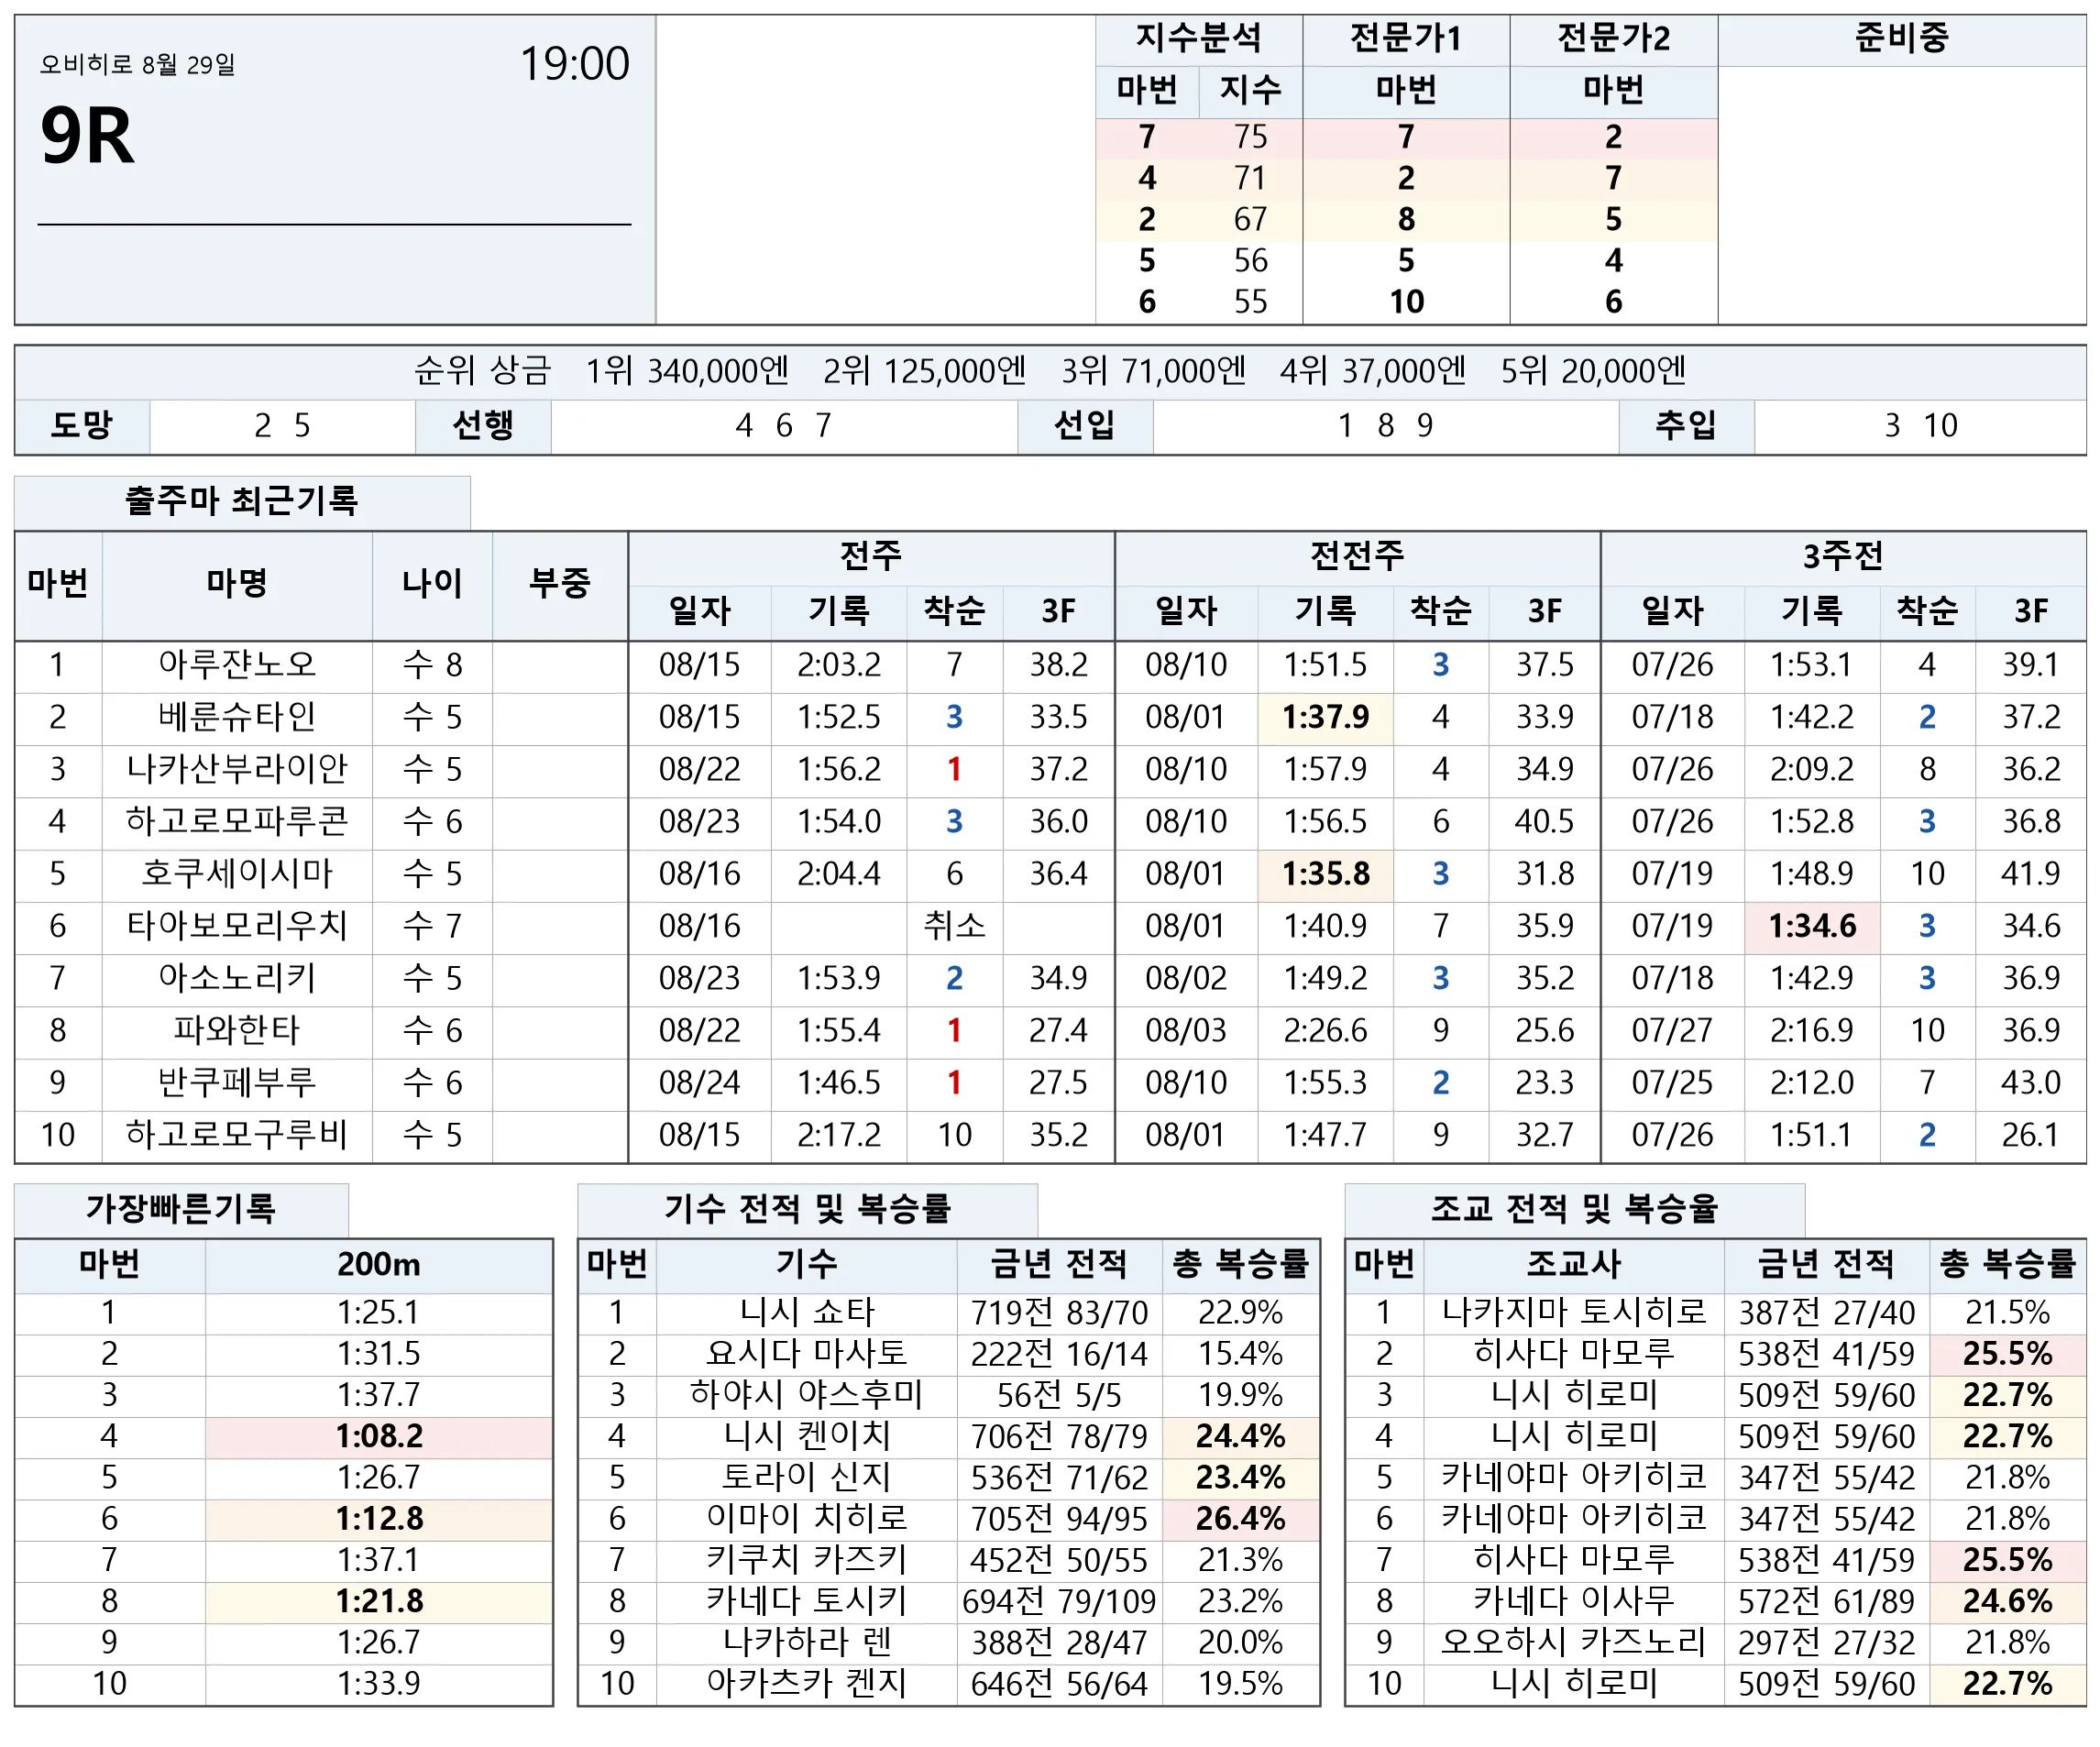Screen dimensions: 2100x1747
Task: Select the race start time 19:00
Action: (574, 64)
